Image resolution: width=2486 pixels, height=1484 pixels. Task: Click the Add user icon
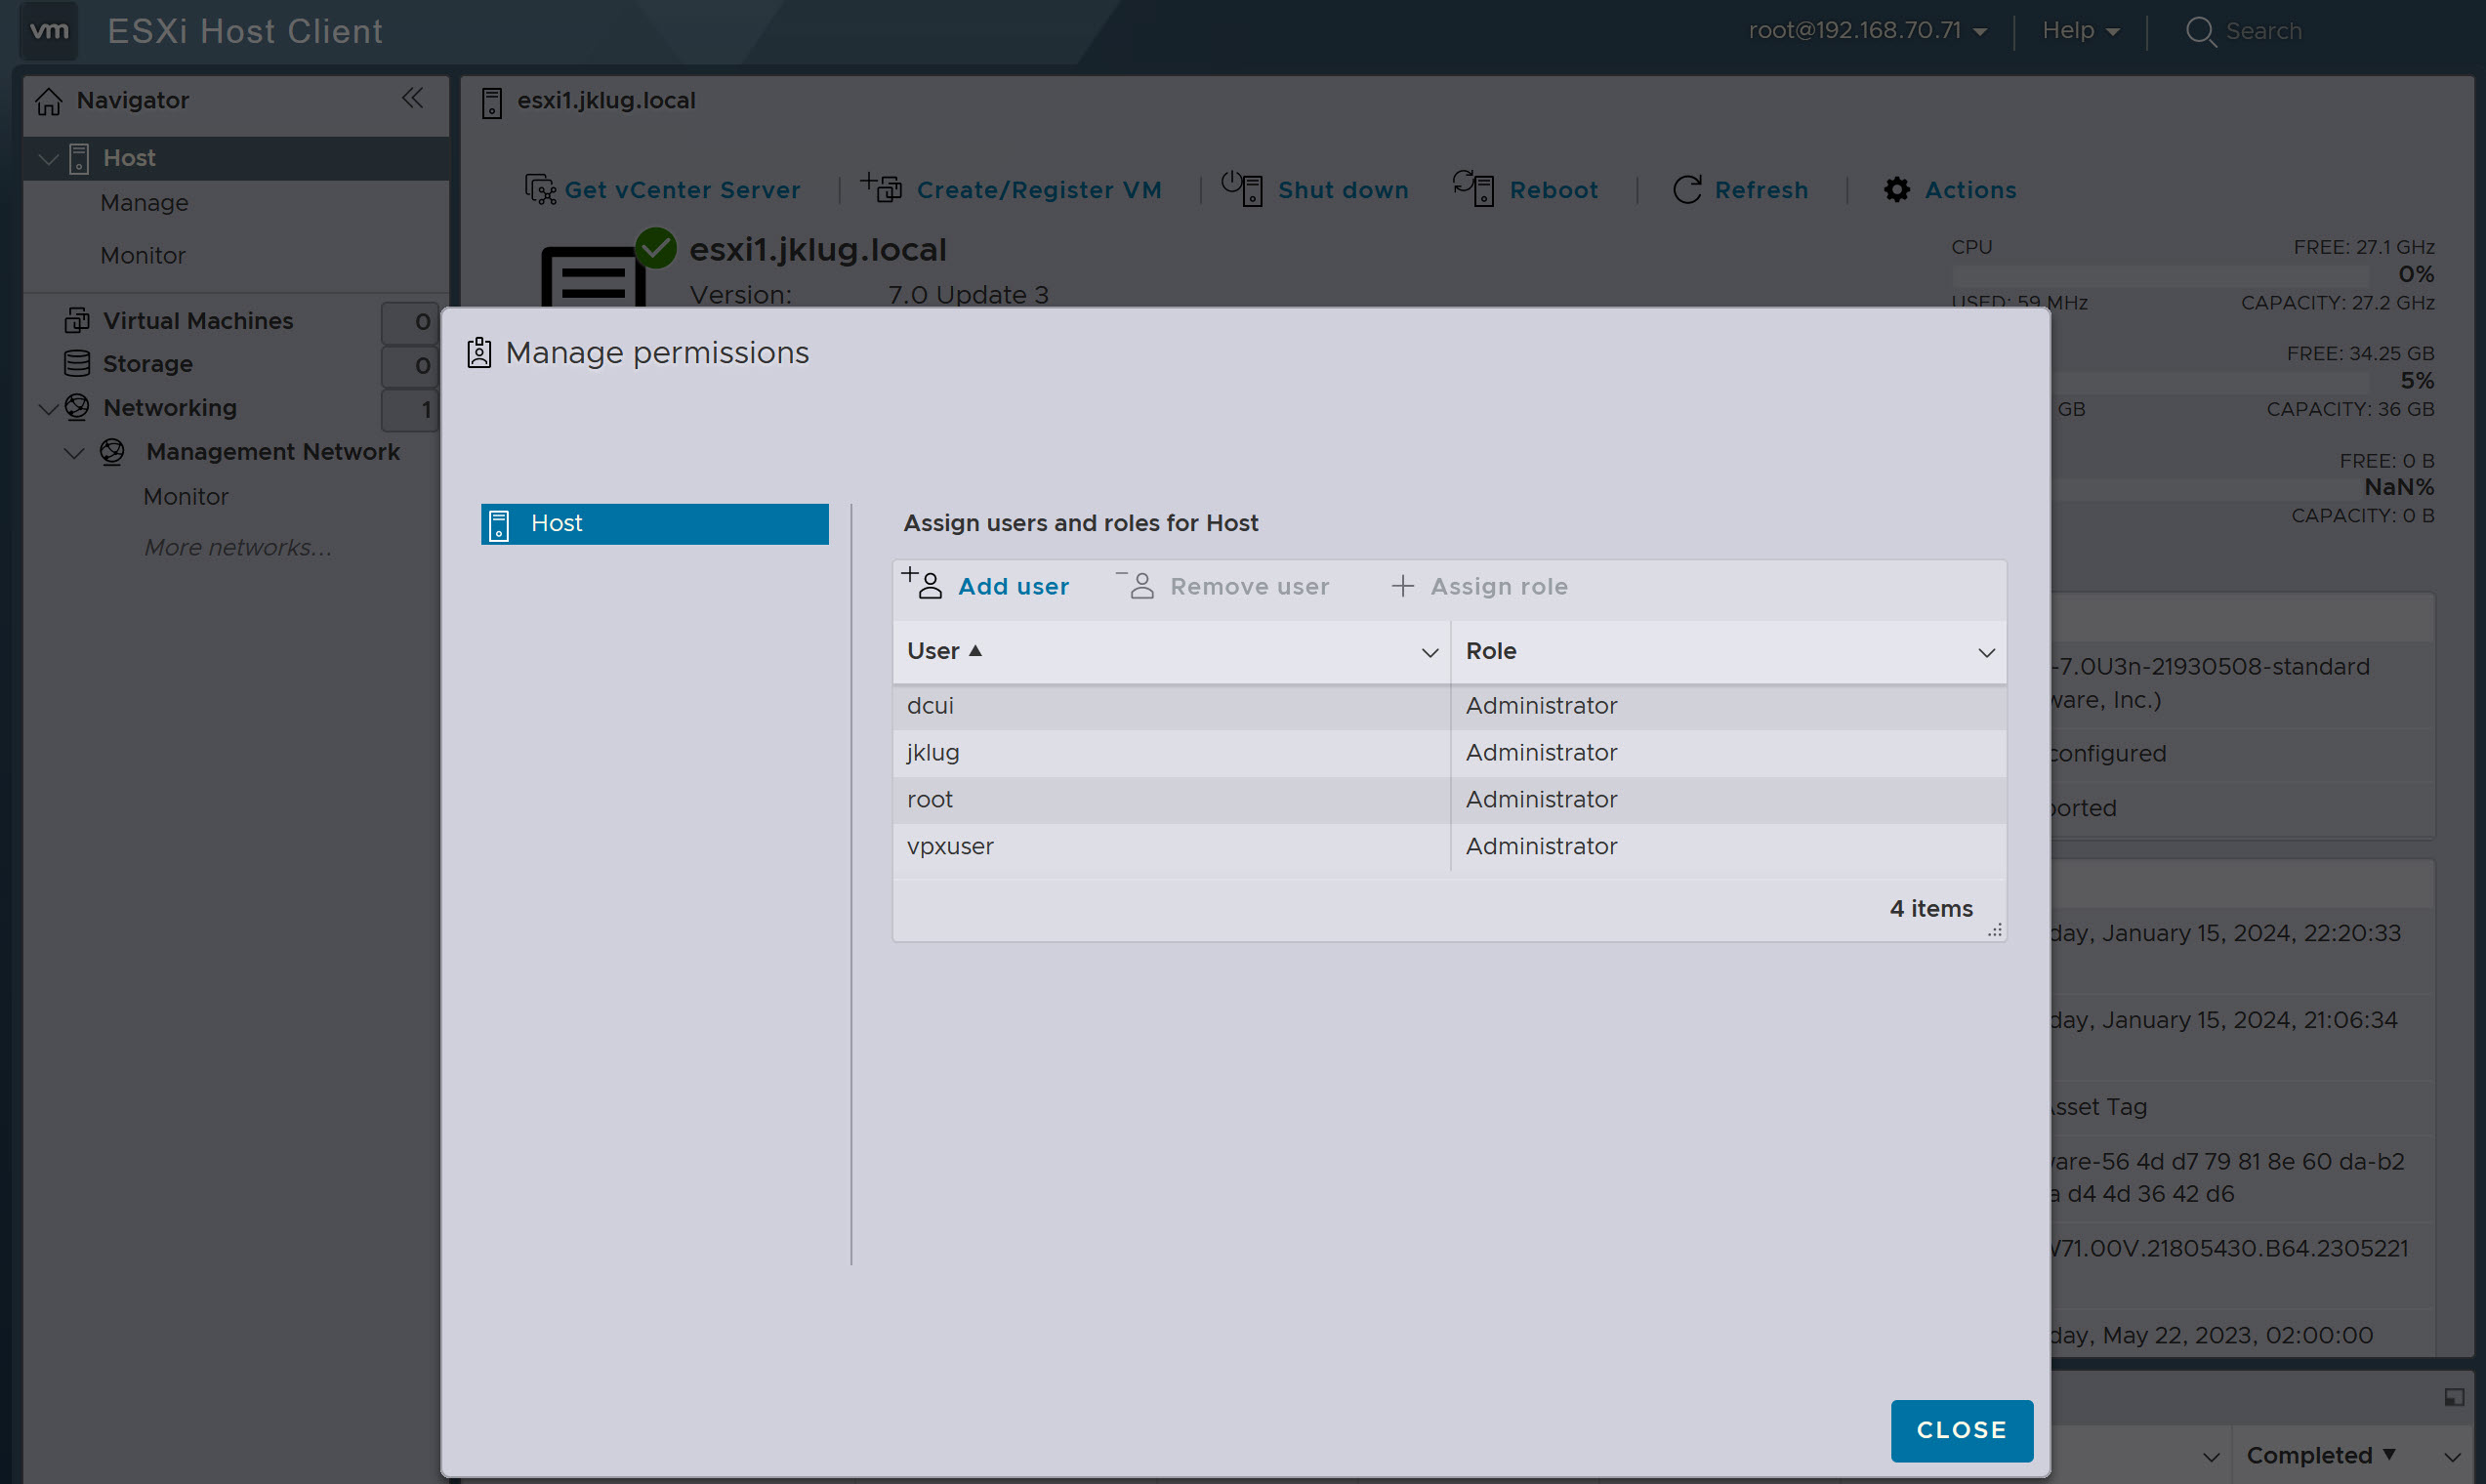click(922, 585)
